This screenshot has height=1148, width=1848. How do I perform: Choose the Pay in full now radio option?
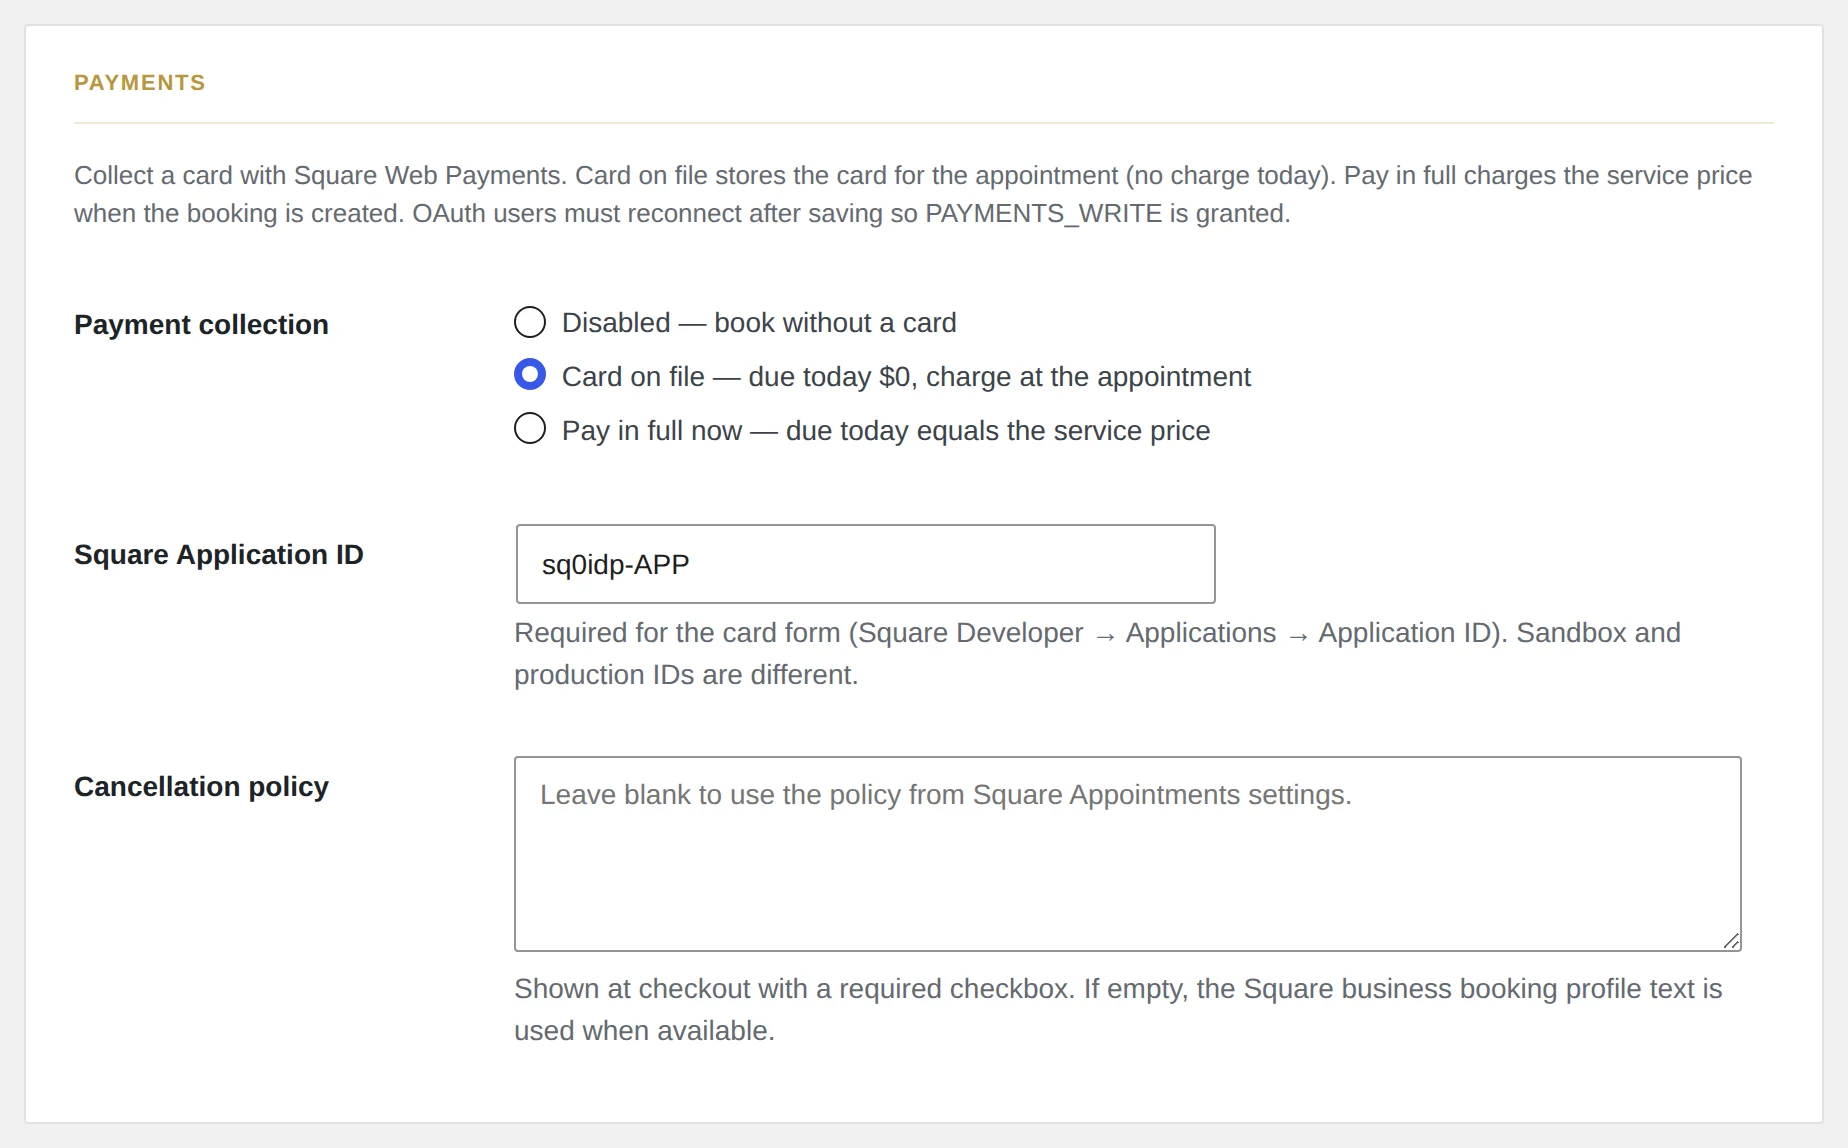tap(530, 429)
